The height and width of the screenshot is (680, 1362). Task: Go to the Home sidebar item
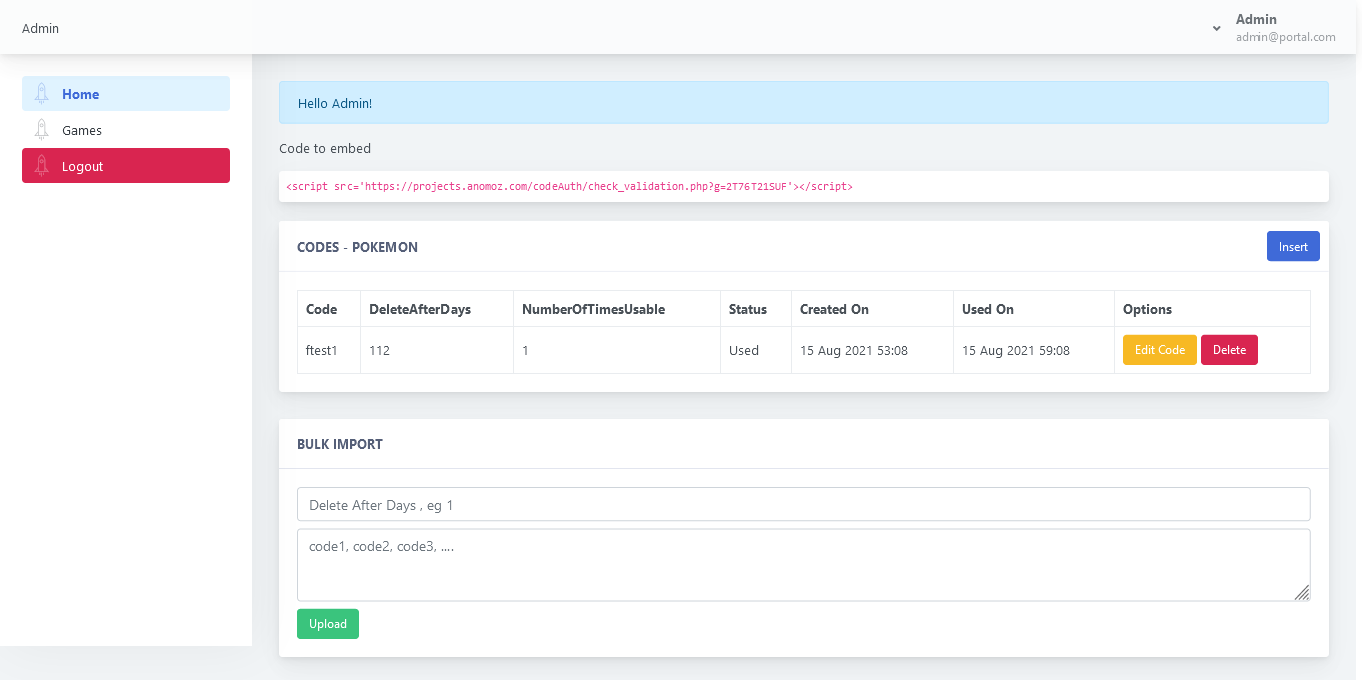pyautogui.click(x=81, y=94)
